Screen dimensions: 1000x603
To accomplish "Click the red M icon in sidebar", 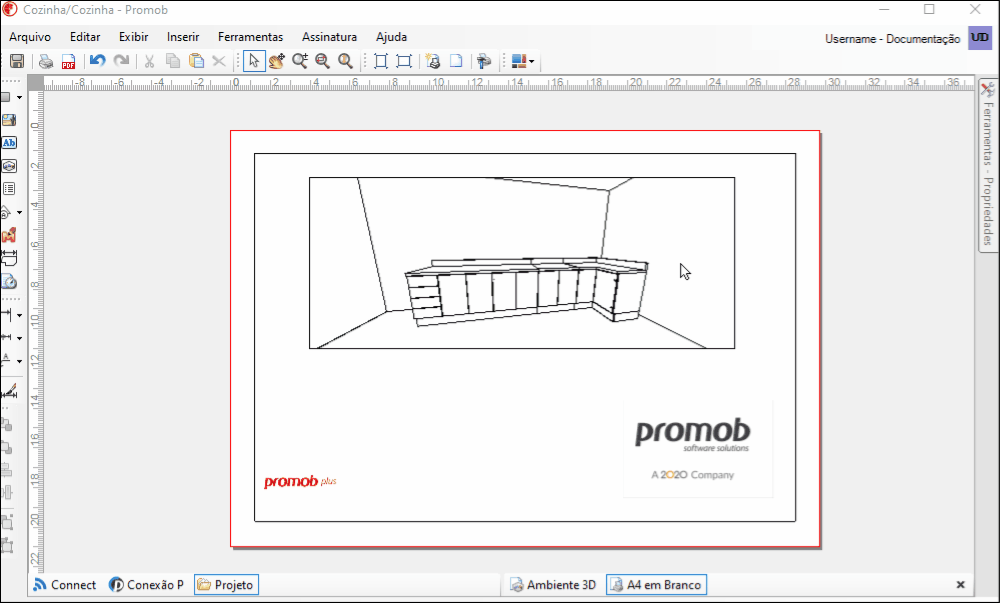I will click(9, 235).
